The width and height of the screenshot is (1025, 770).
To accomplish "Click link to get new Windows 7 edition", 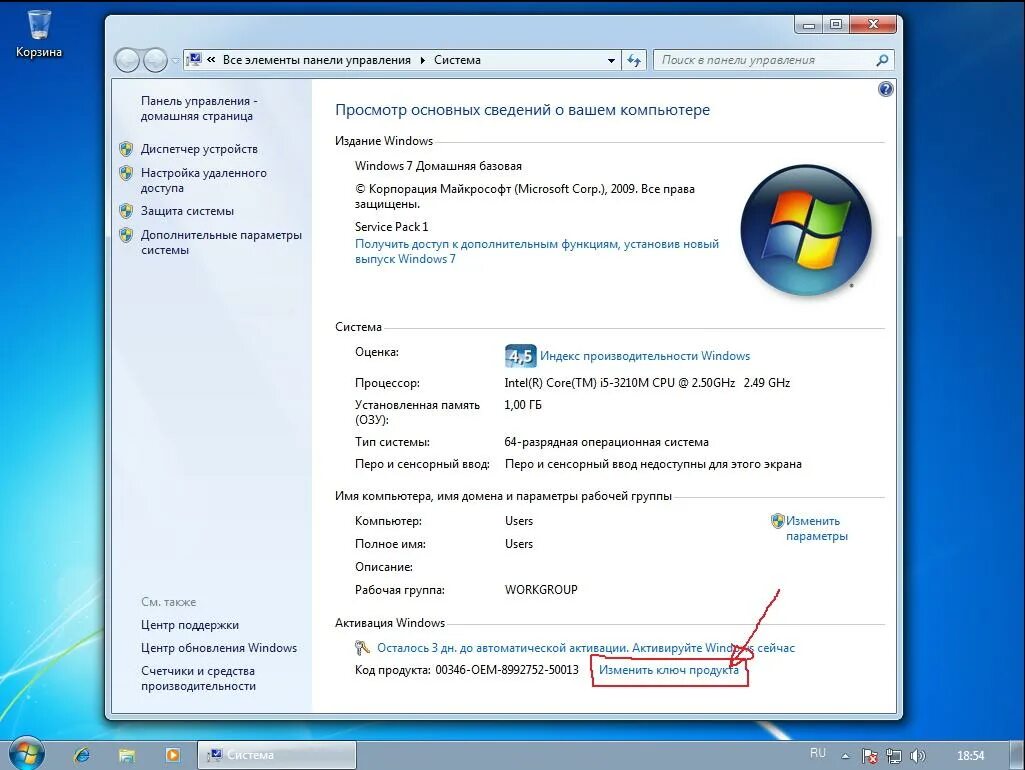I will pos(537,252).
